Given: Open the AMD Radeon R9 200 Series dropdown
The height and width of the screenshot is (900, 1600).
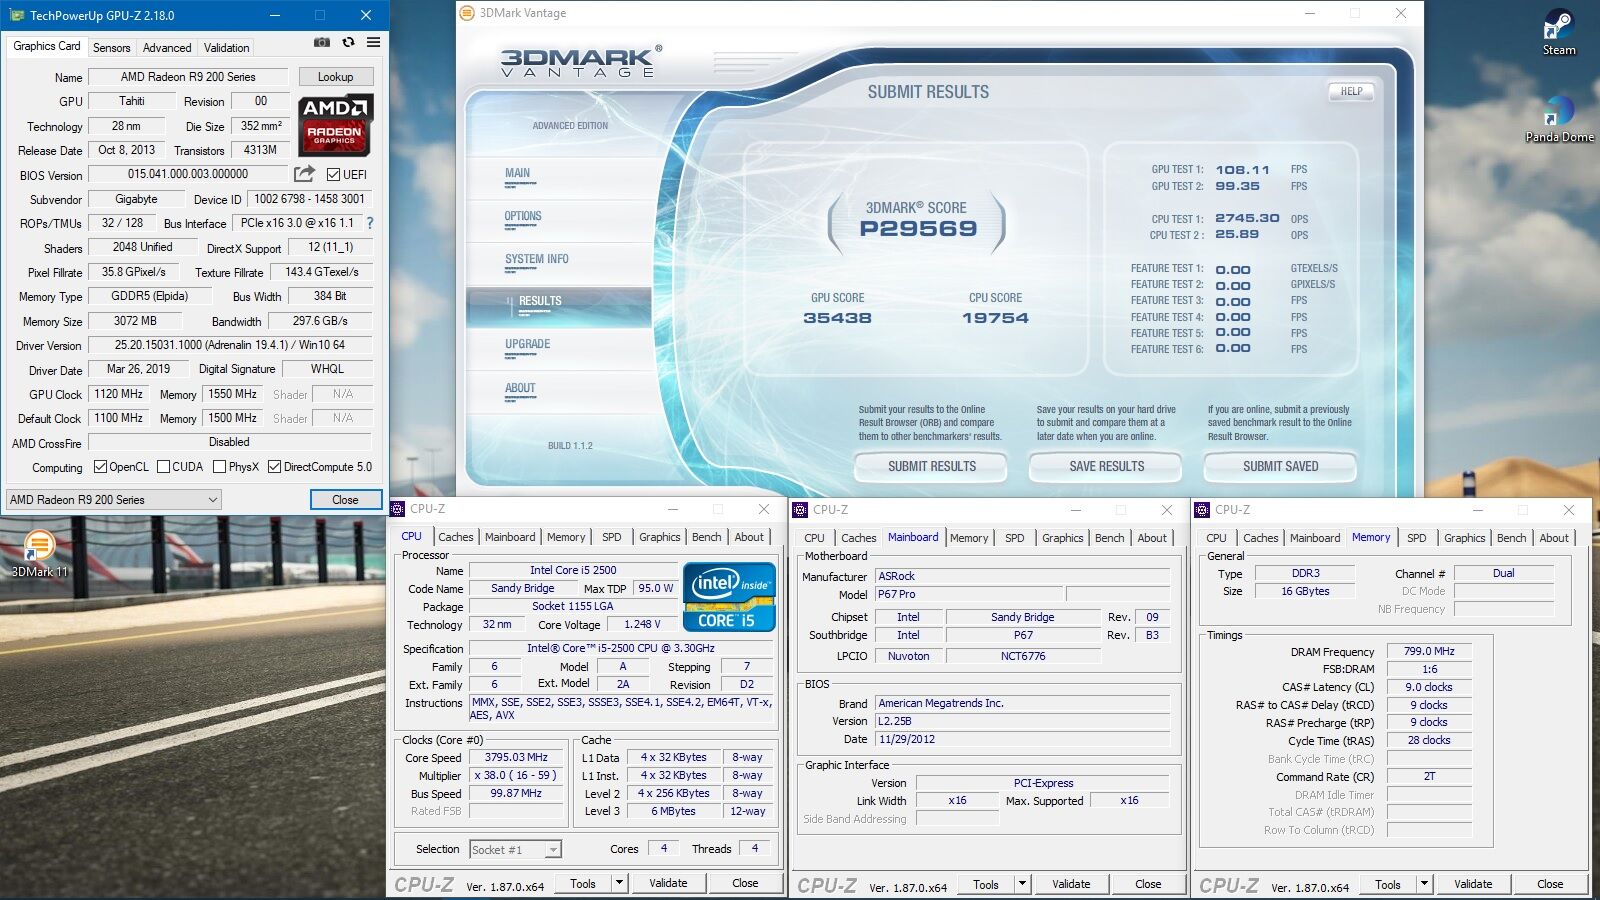Looking at the screenshot, I should point(114,500).
